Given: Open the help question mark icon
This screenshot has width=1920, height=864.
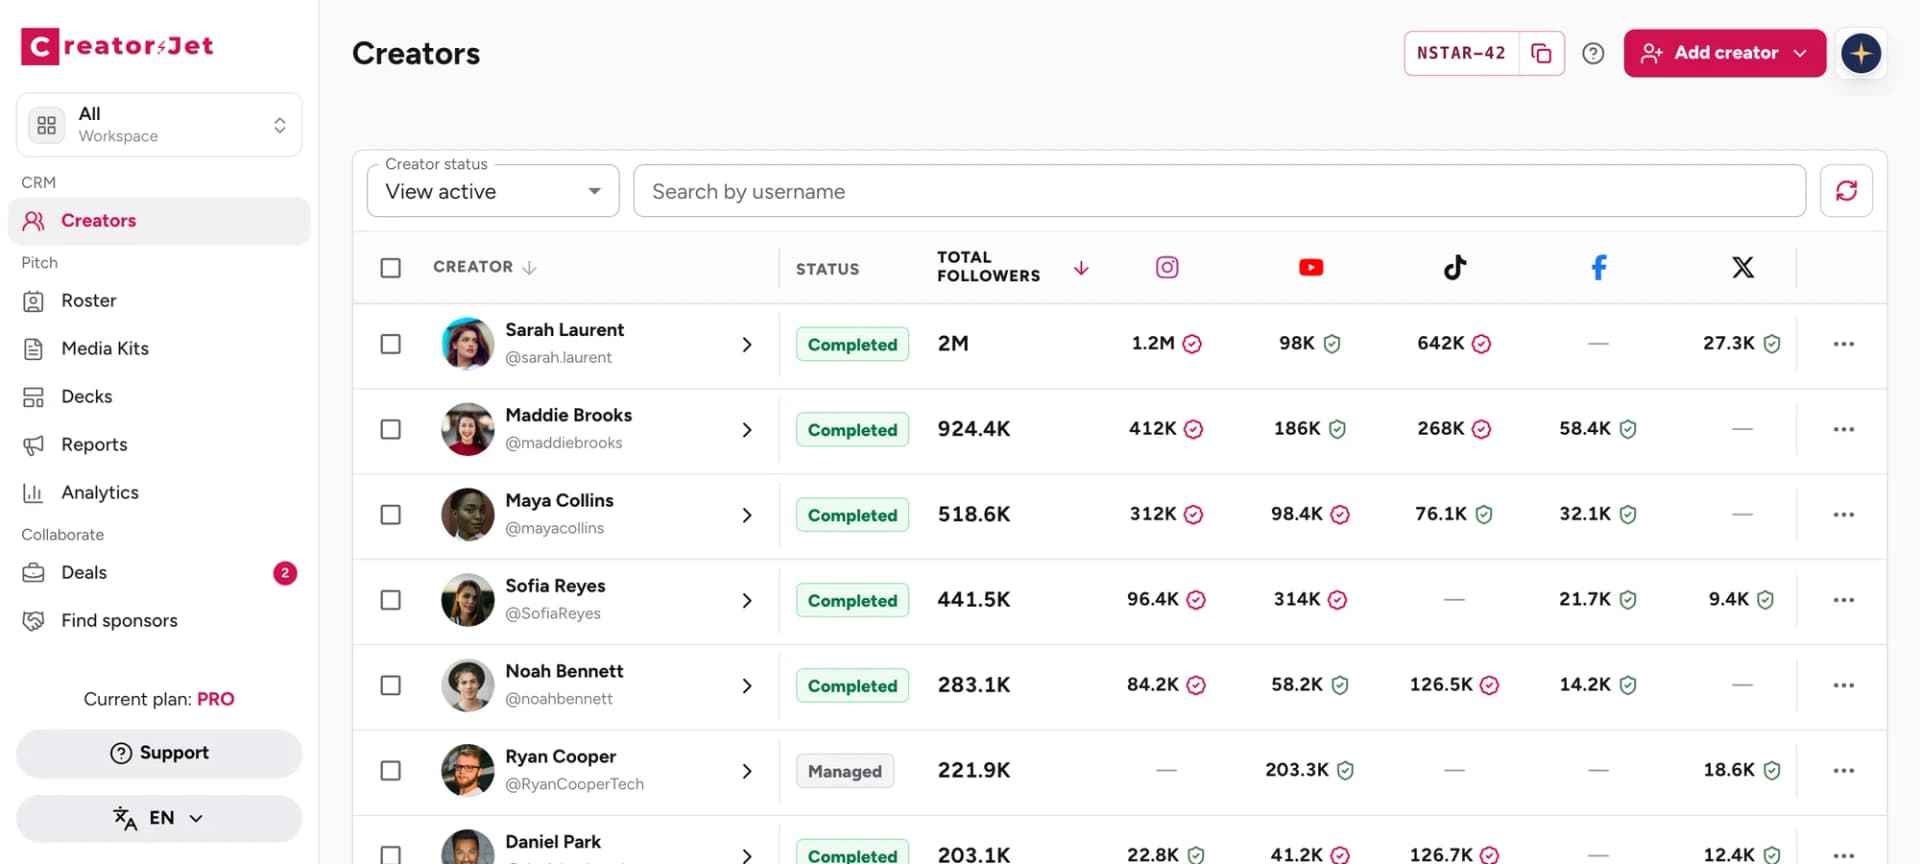Looking at the screenshot, I should click(1593, 53).
